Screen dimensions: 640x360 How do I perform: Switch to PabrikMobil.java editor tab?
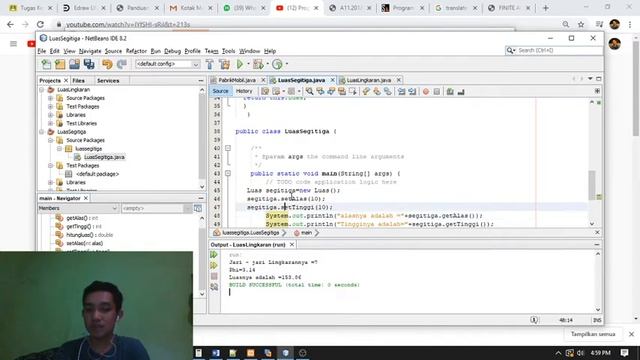pos(237,80)
